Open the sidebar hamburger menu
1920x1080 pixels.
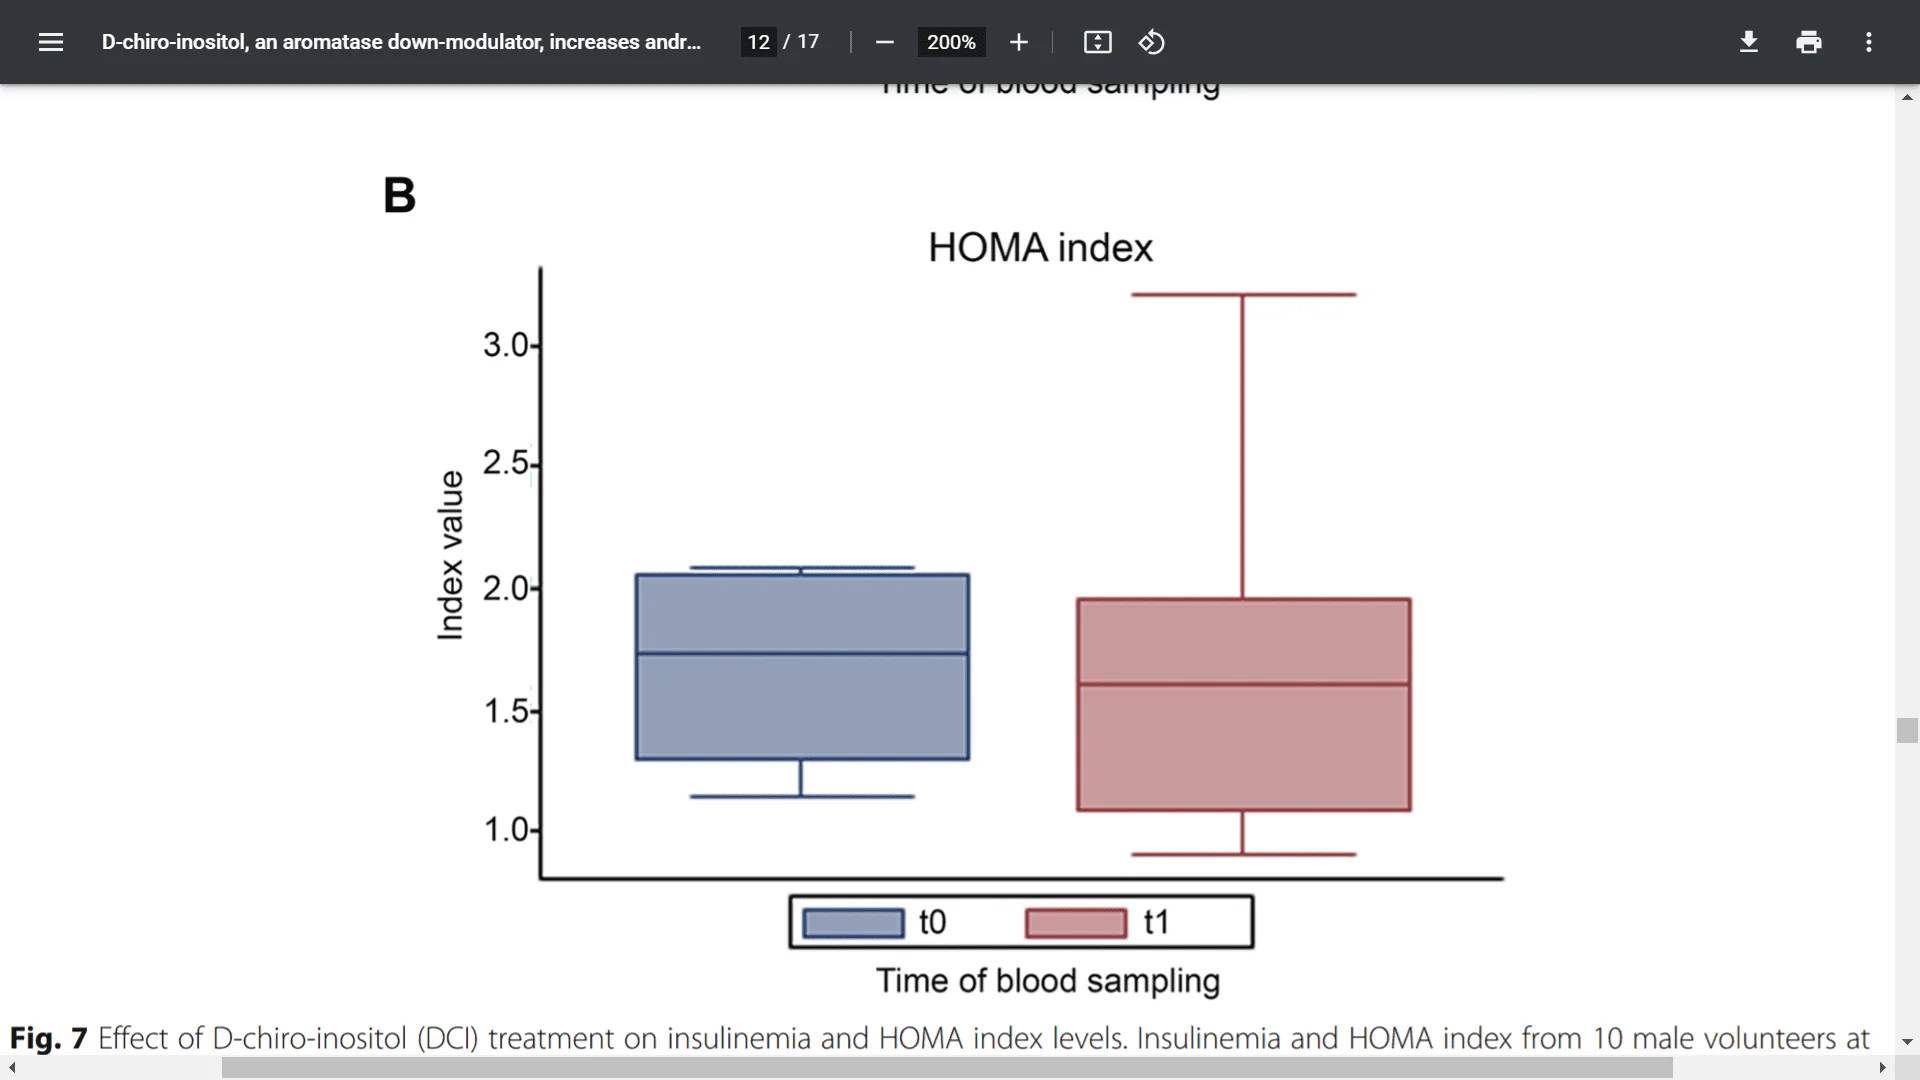(x=51, y=42)
